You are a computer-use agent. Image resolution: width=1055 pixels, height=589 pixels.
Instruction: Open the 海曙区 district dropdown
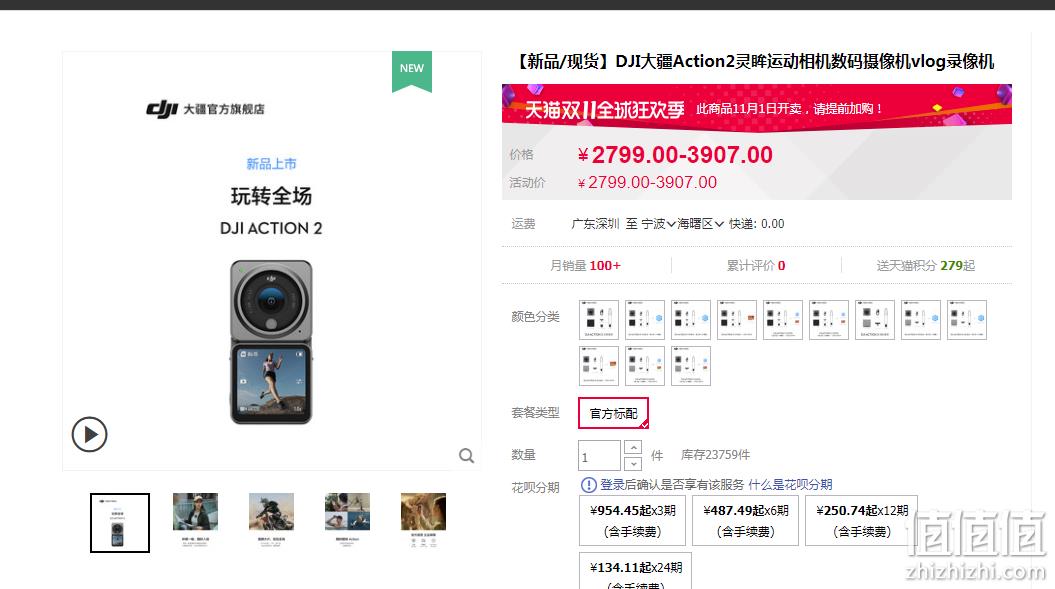700,224
